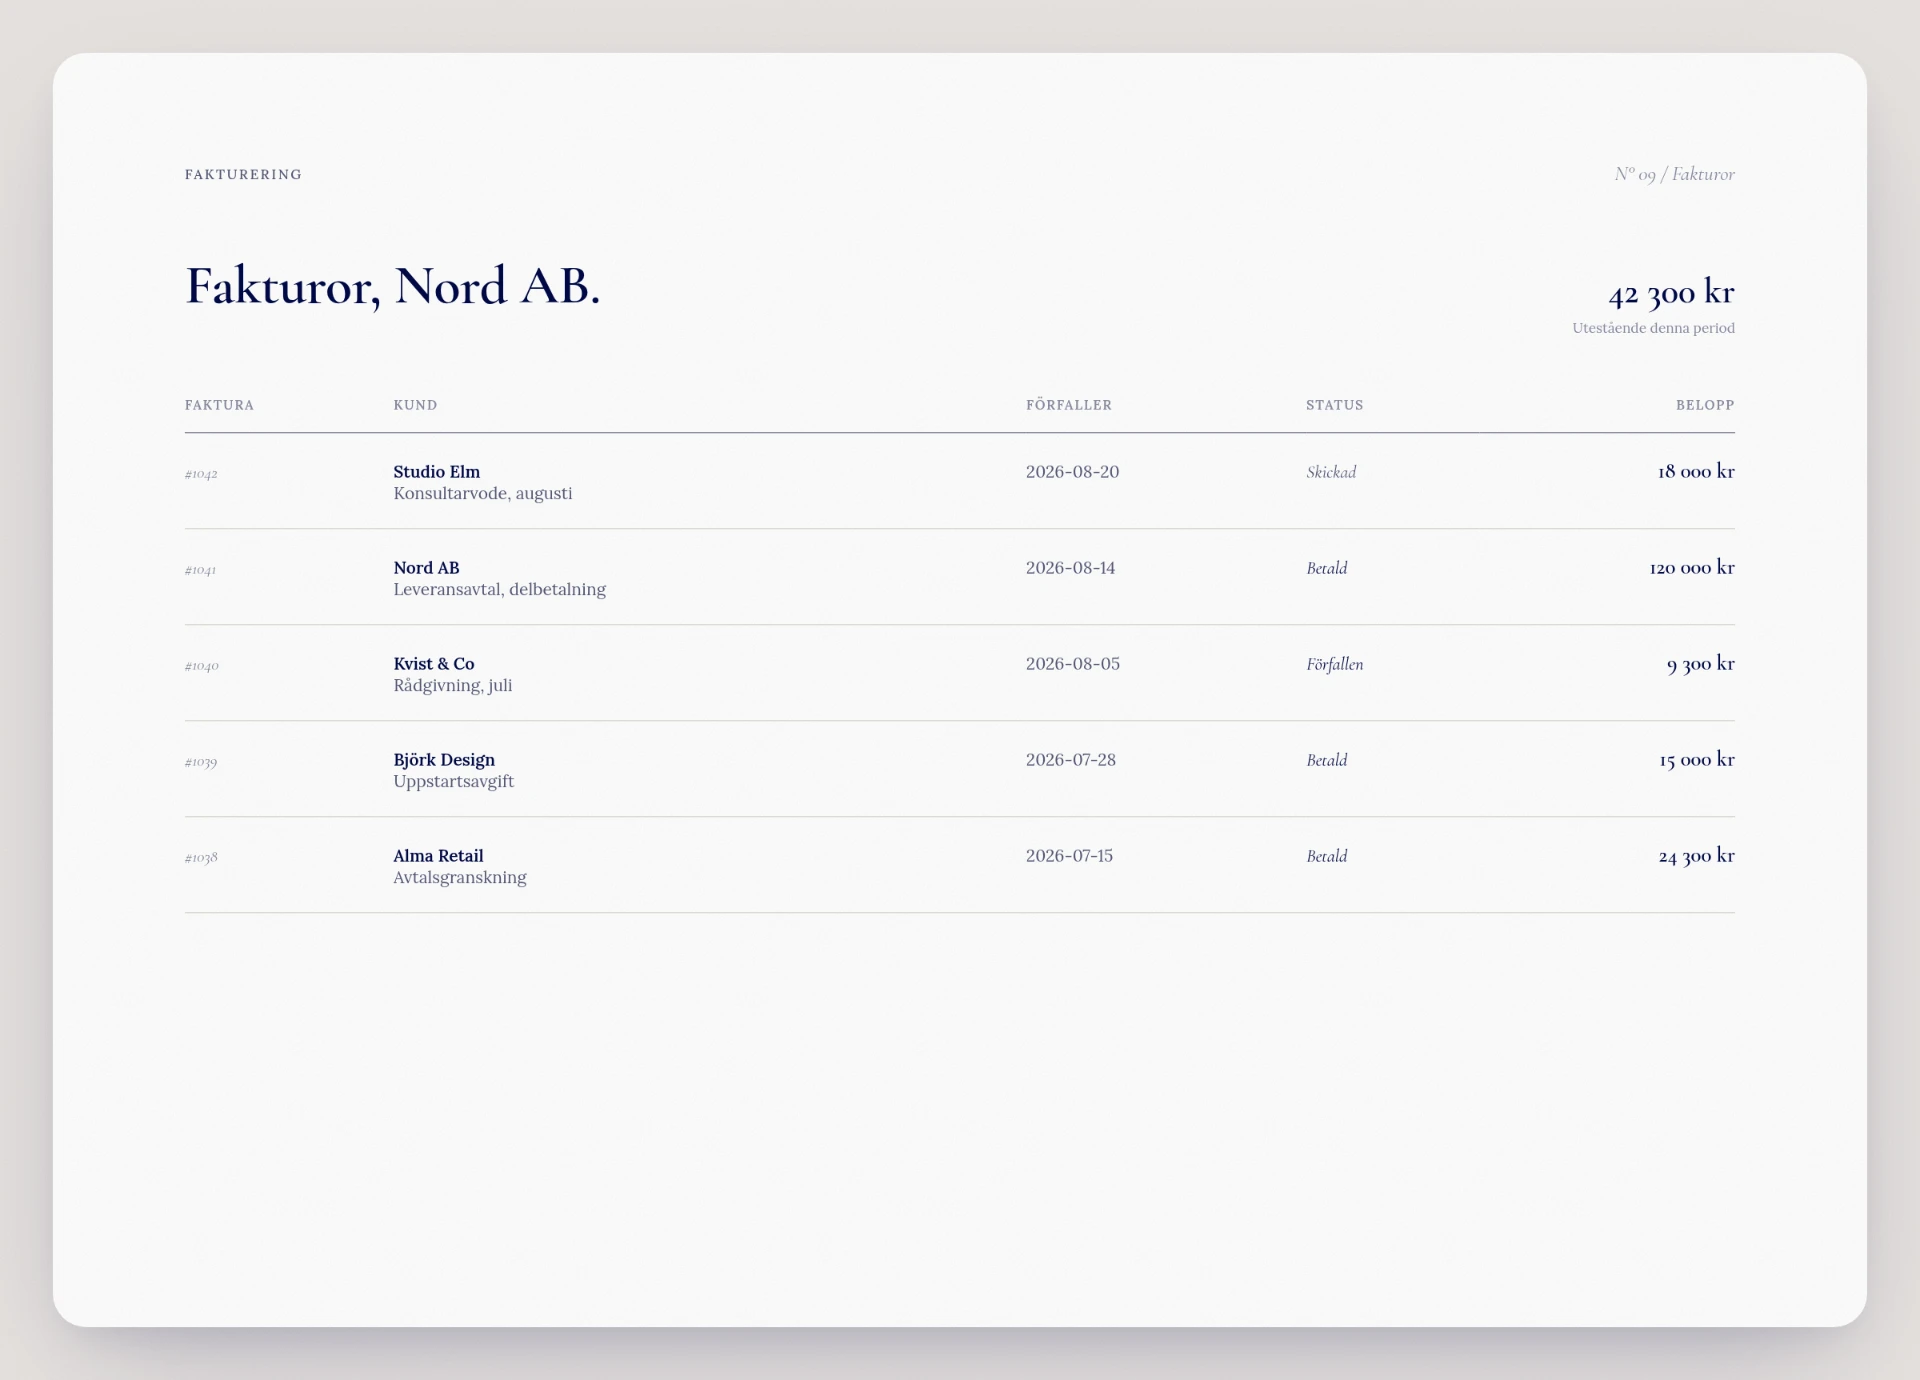Image resolution: width=1920 pixels, height=1380 pixels.
Task: Open invoice #1042 row link
Action: pyautogui.click(x=201, y=474)
